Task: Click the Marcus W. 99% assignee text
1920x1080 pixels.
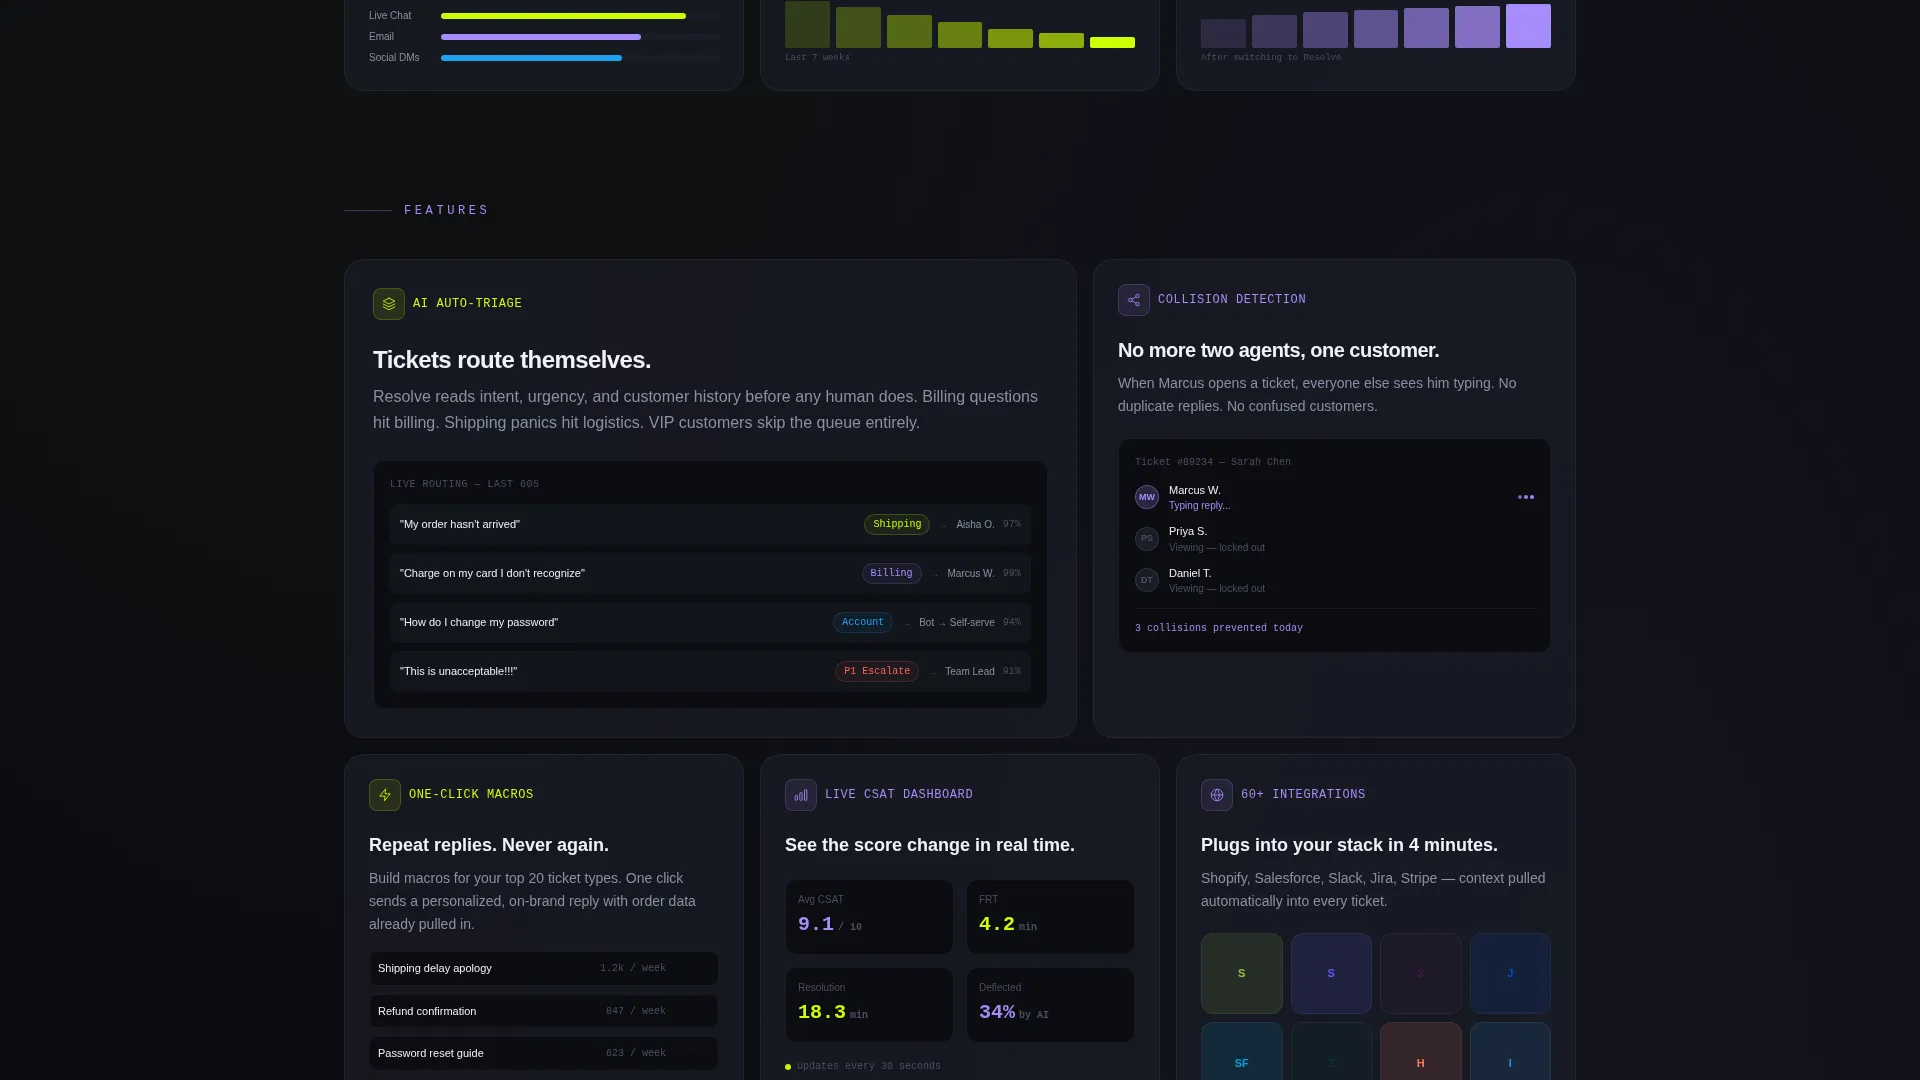Action: [984, 574]
